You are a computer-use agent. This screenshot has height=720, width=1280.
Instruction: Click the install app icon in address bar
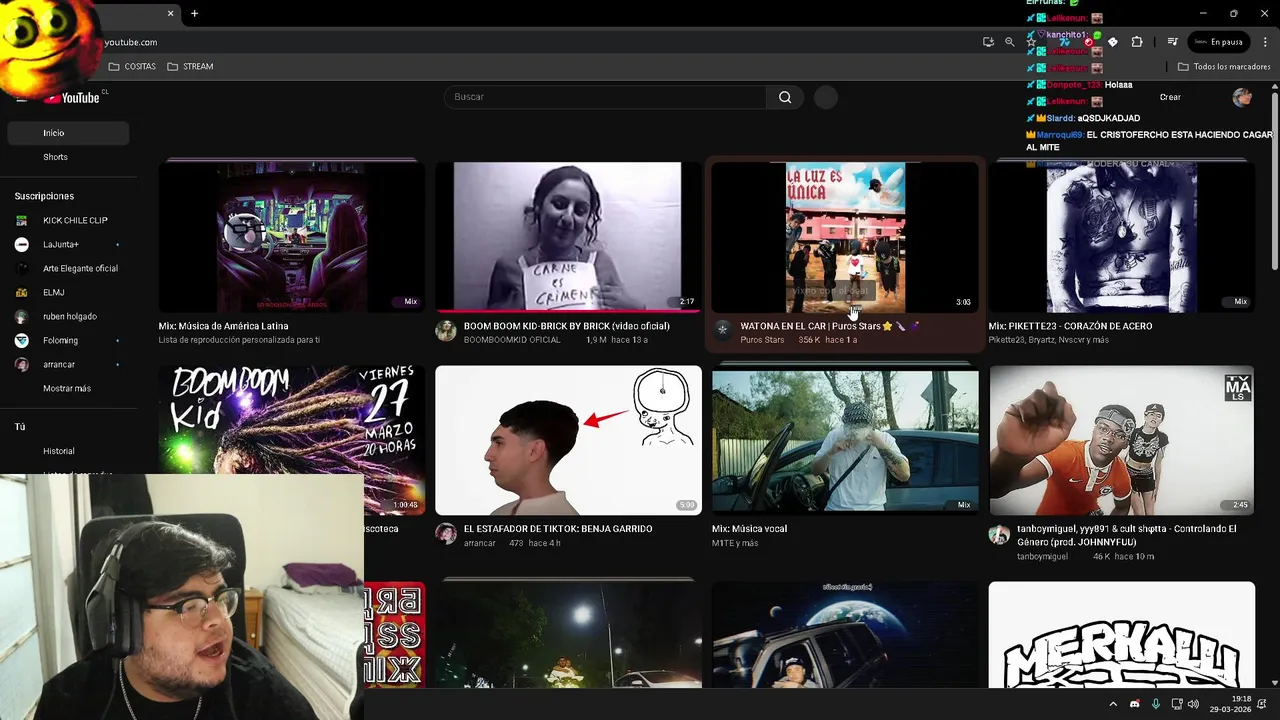988,42
